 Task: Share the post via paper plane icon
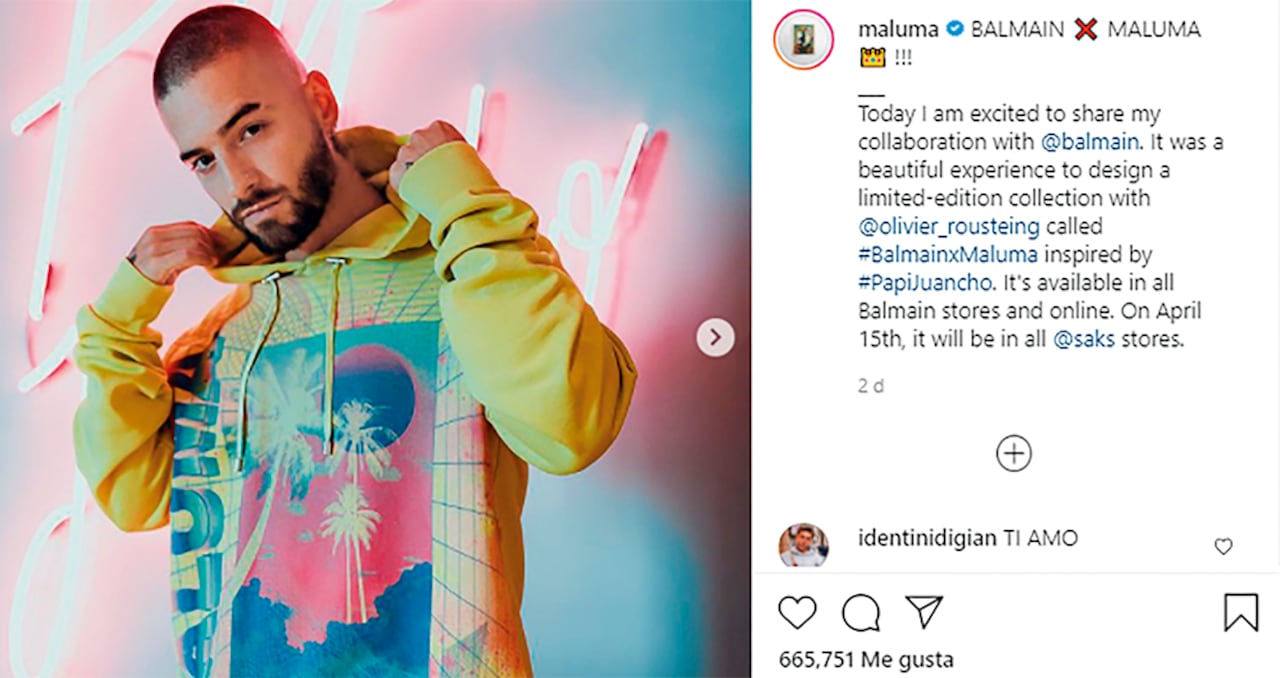[x=923, y=612]
